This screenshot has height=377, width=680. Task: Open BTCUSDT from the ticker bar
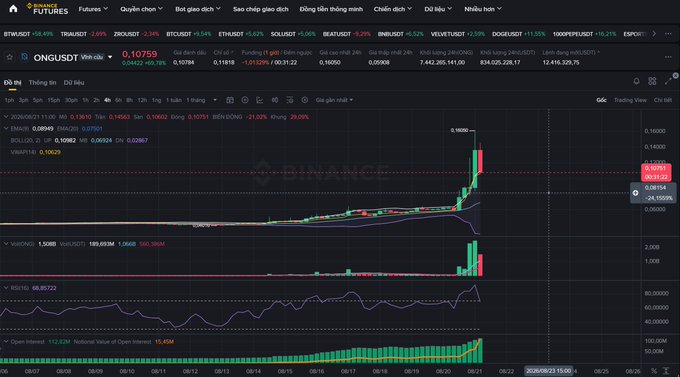(189, 34)
